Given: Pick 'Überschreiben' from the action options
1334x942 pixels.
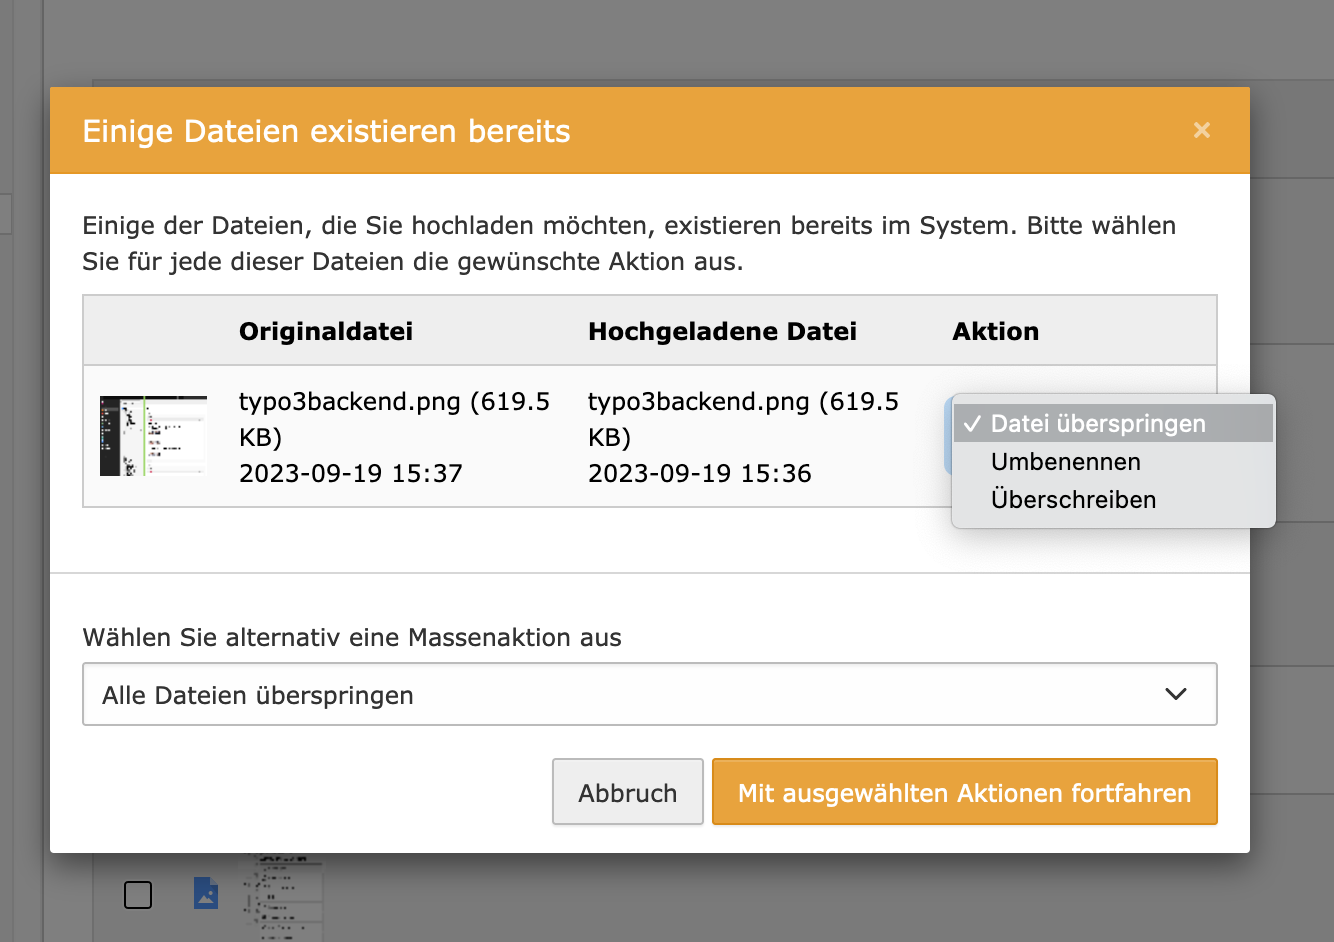Looking at the screenshot, I should [1073, 500].
